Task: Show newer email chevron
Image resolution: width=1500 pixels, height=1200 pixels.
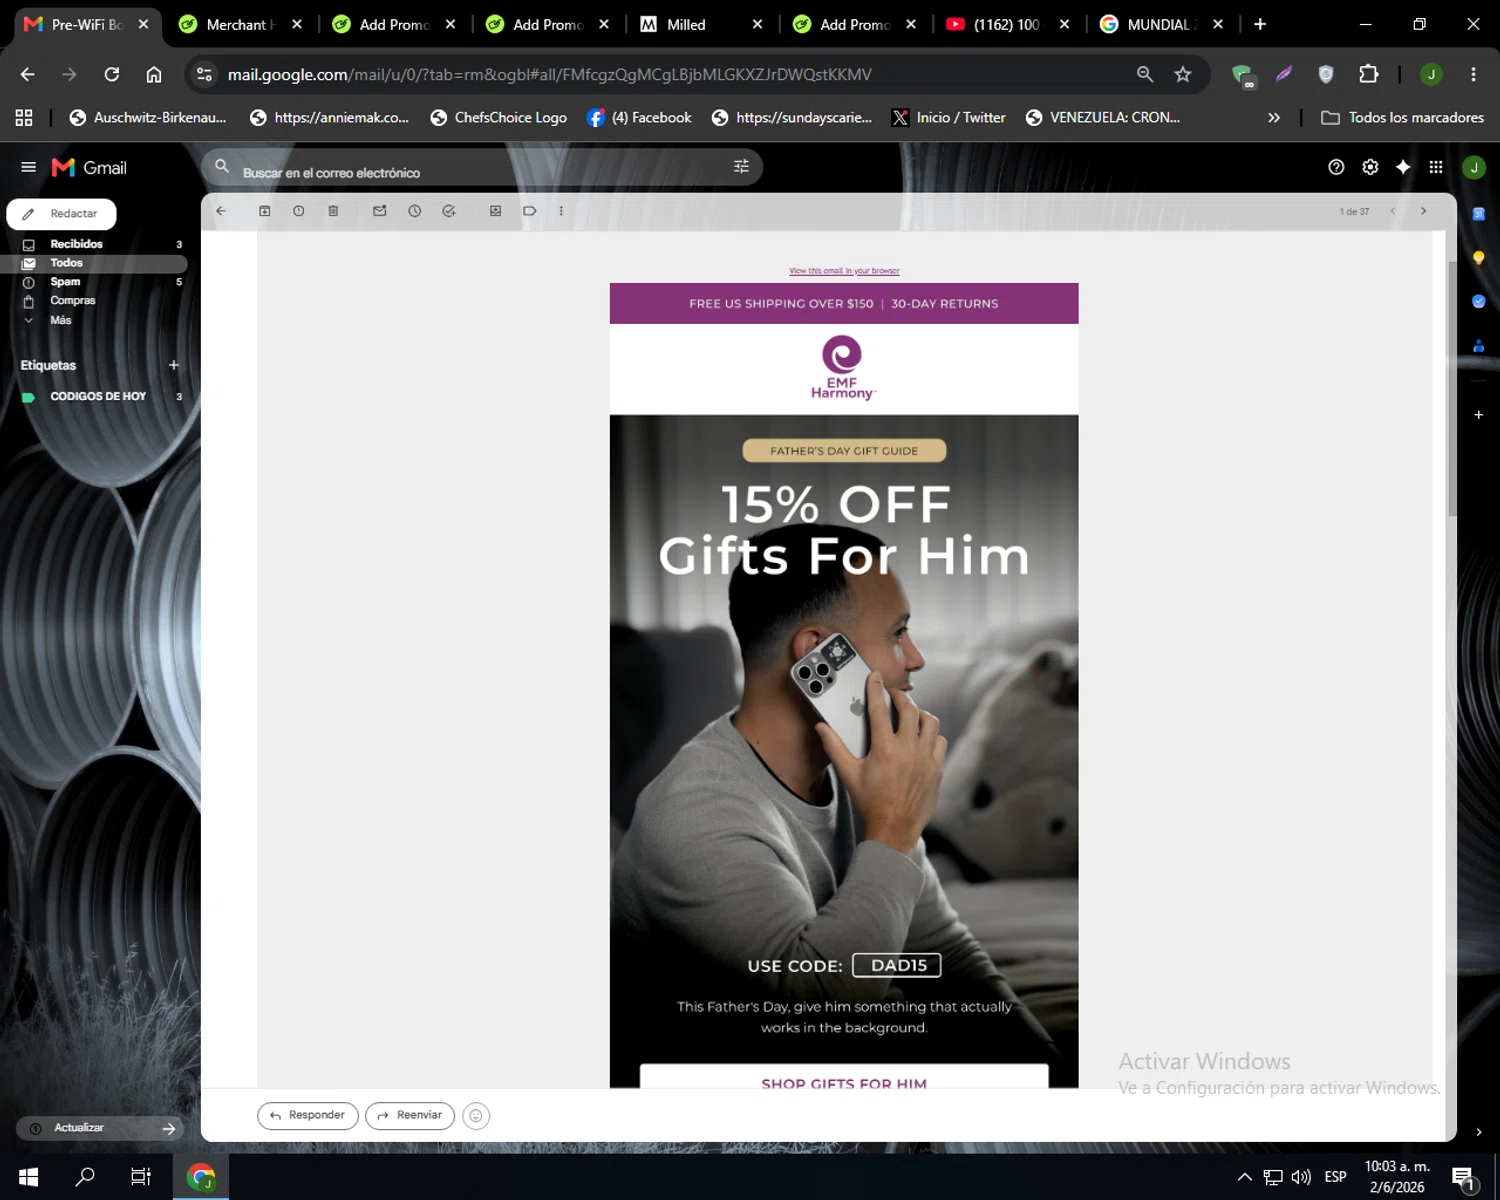Action: tap(1392, 211)
